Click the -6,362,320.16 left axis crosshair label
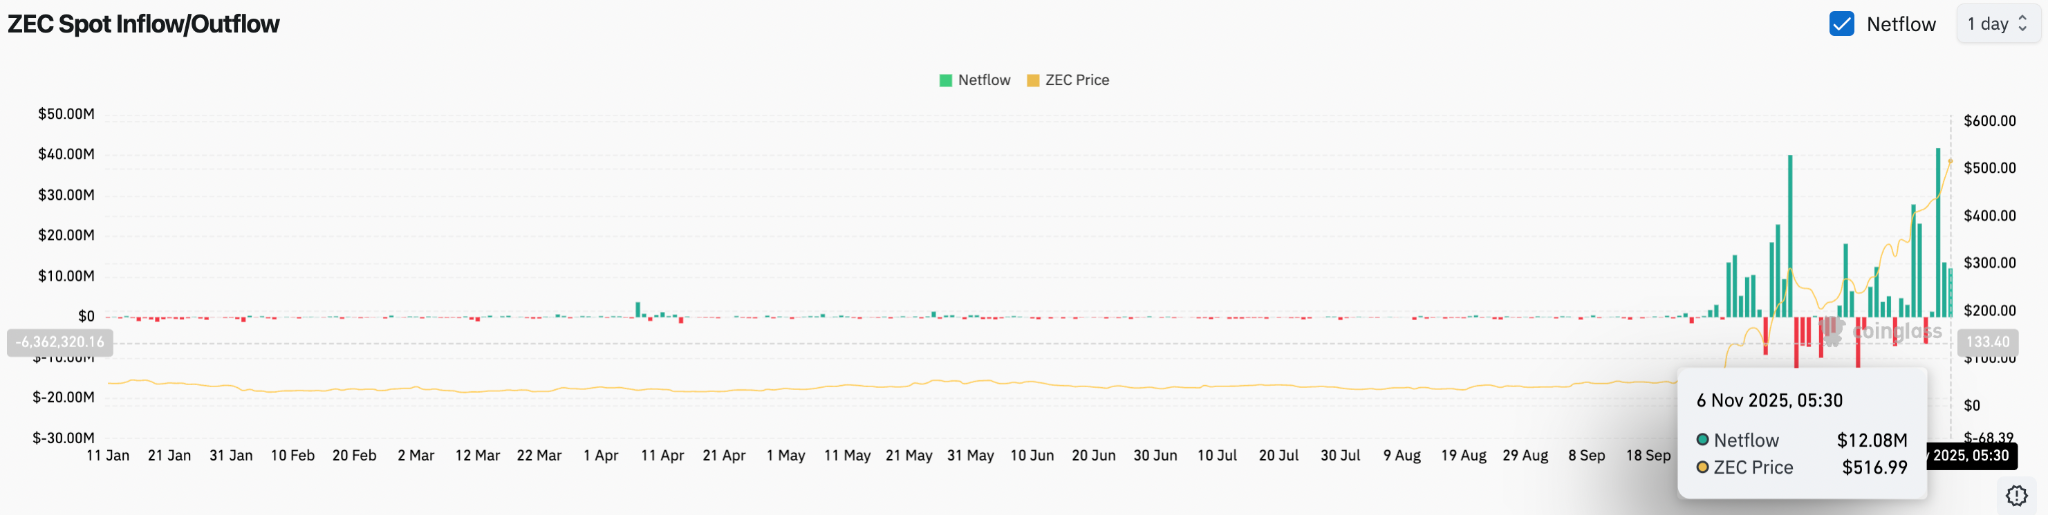2048x515 pixels. [x=60, y=342]
